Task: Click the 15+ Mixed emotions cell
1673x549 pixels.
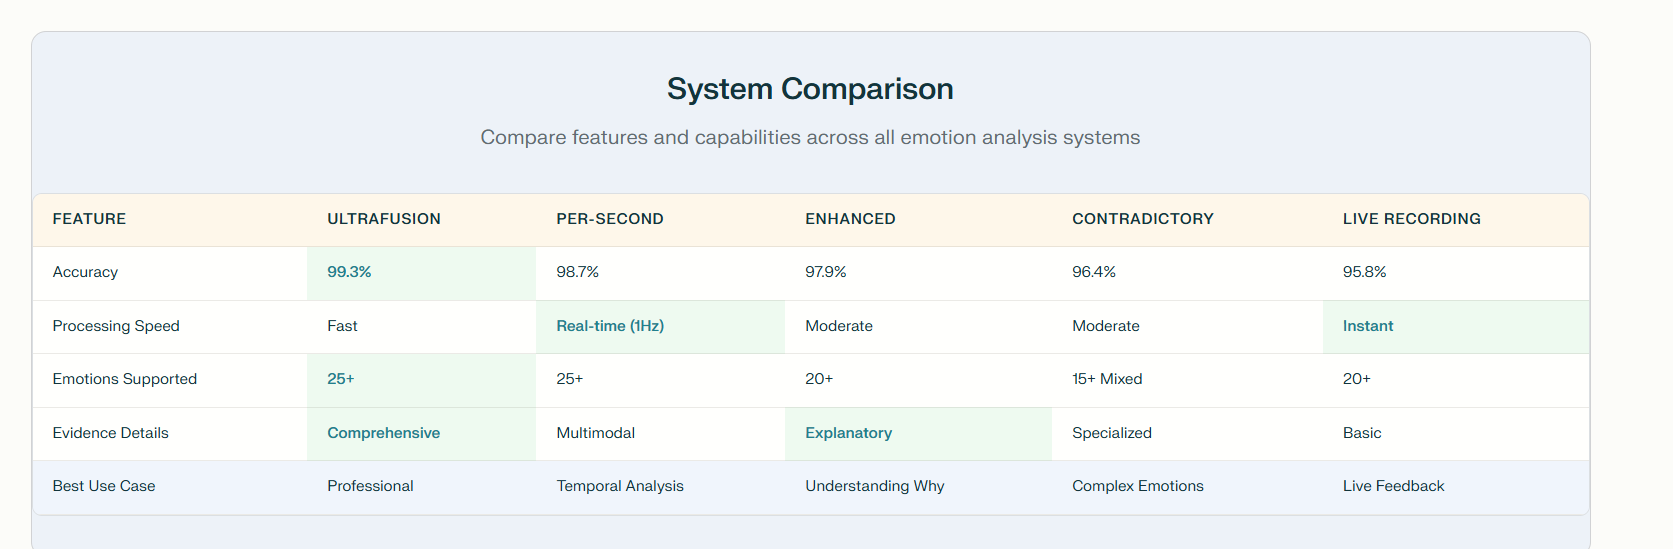Action: [1107, 379]
